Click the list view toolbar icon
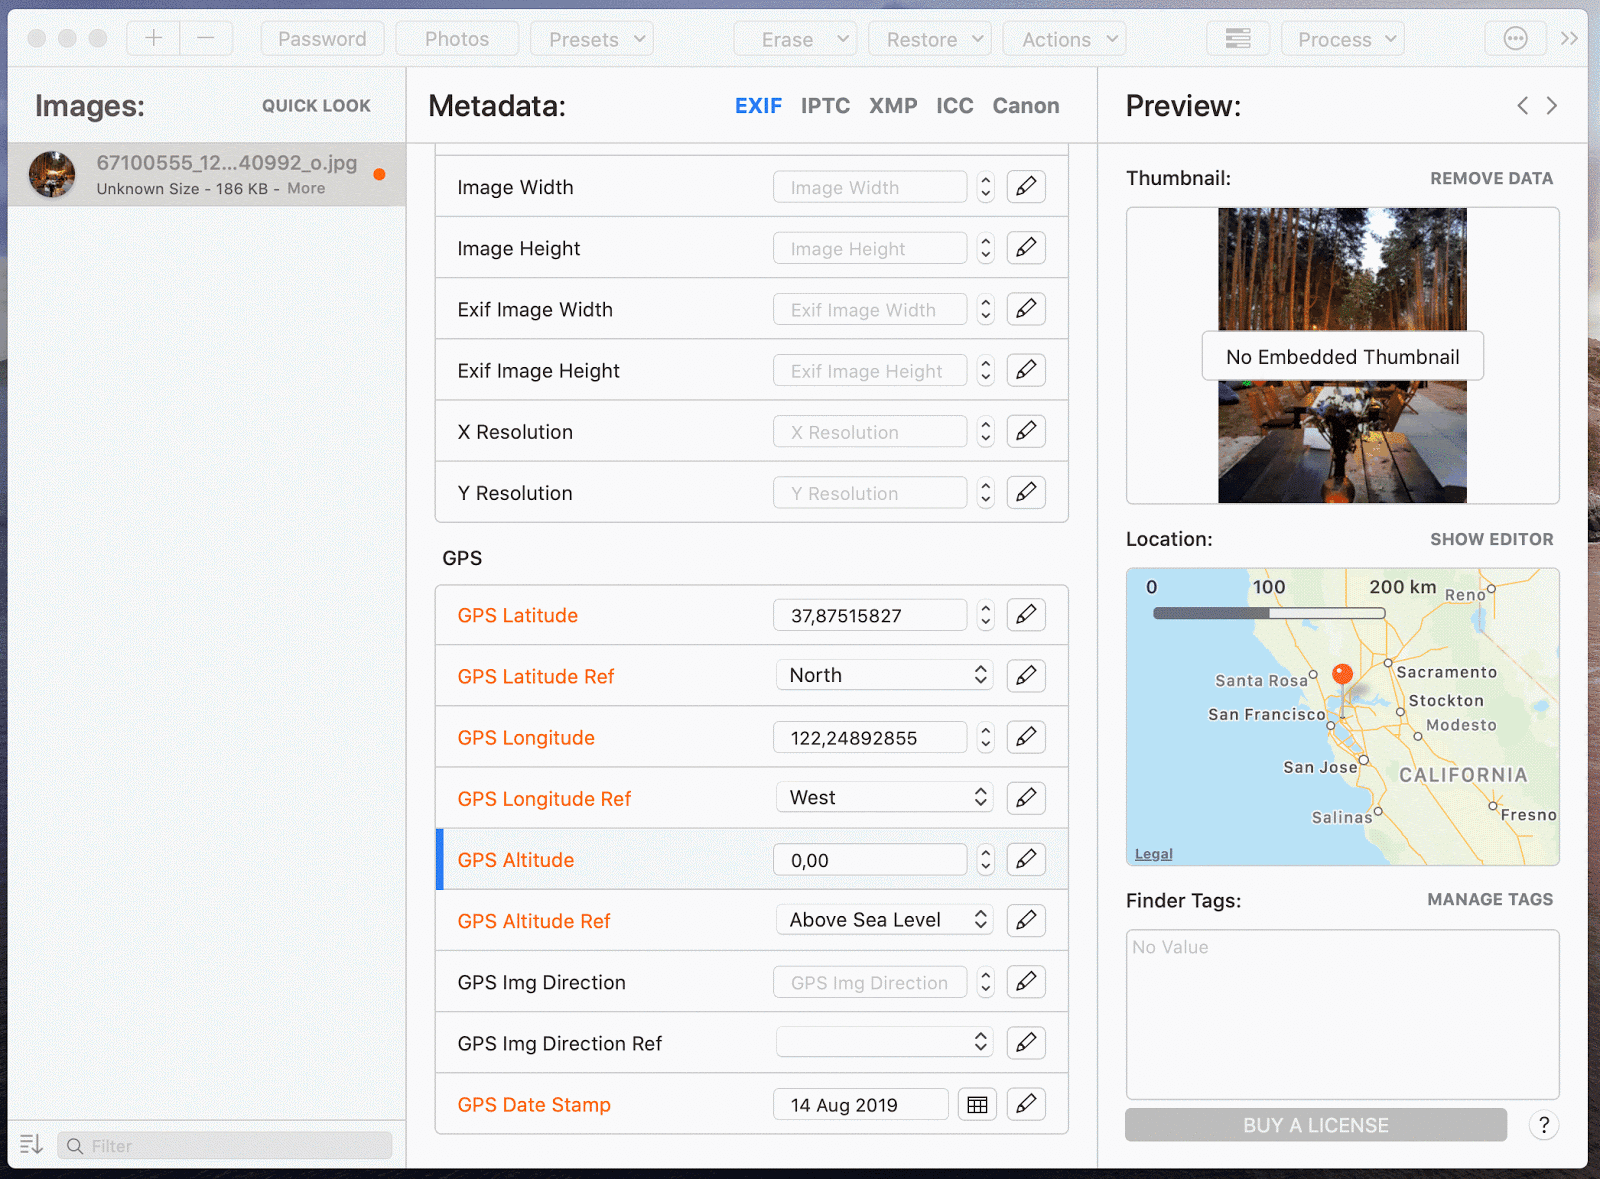1600x1179 pixels. point(1238,39)
